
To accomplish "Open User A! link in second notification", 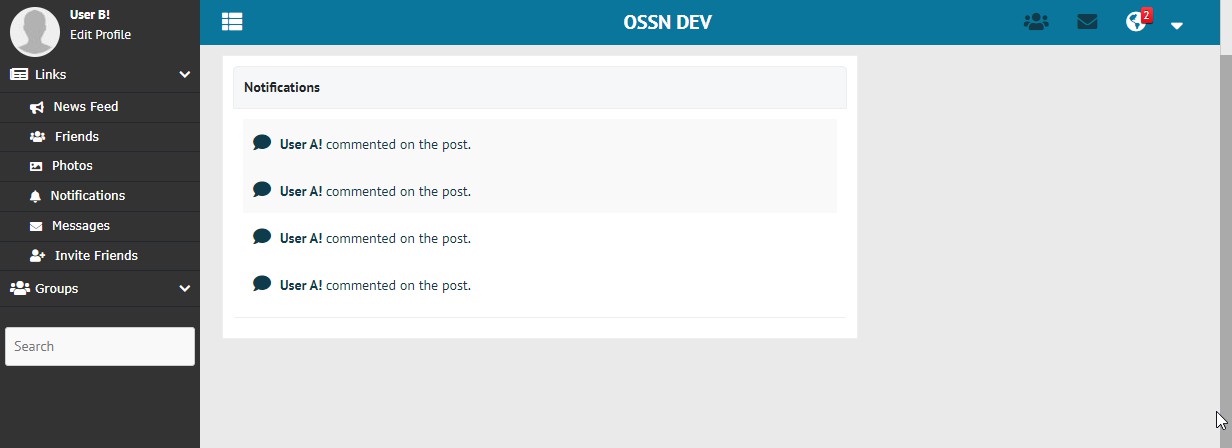I will pyautogui.click(x=301, y=191).
